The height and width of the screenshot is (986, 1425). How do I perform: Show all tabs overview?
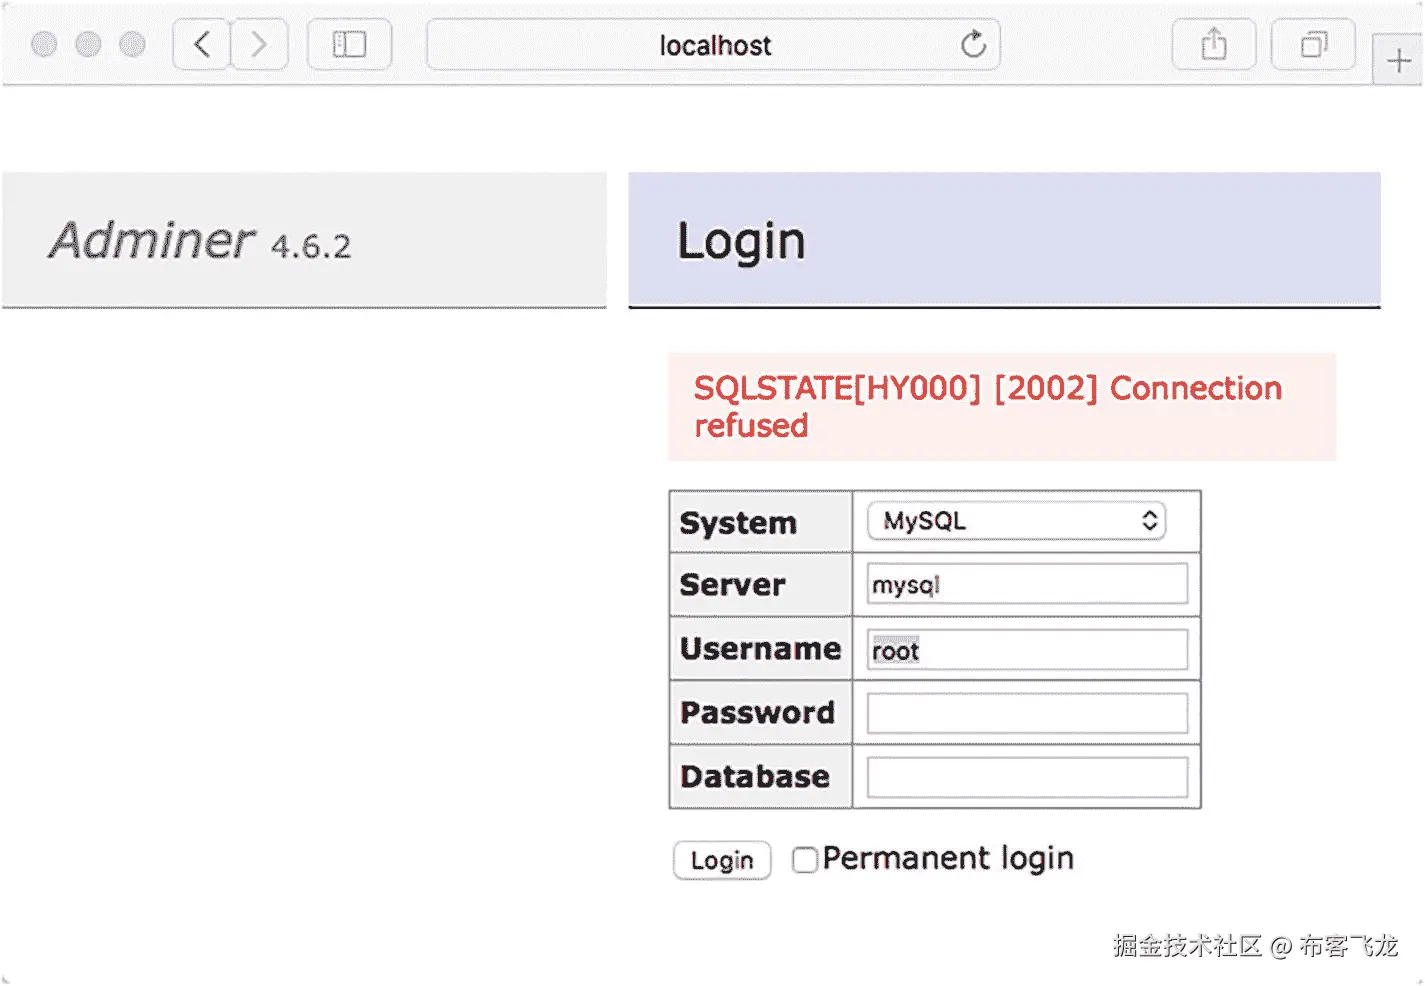click(1313, 45)
